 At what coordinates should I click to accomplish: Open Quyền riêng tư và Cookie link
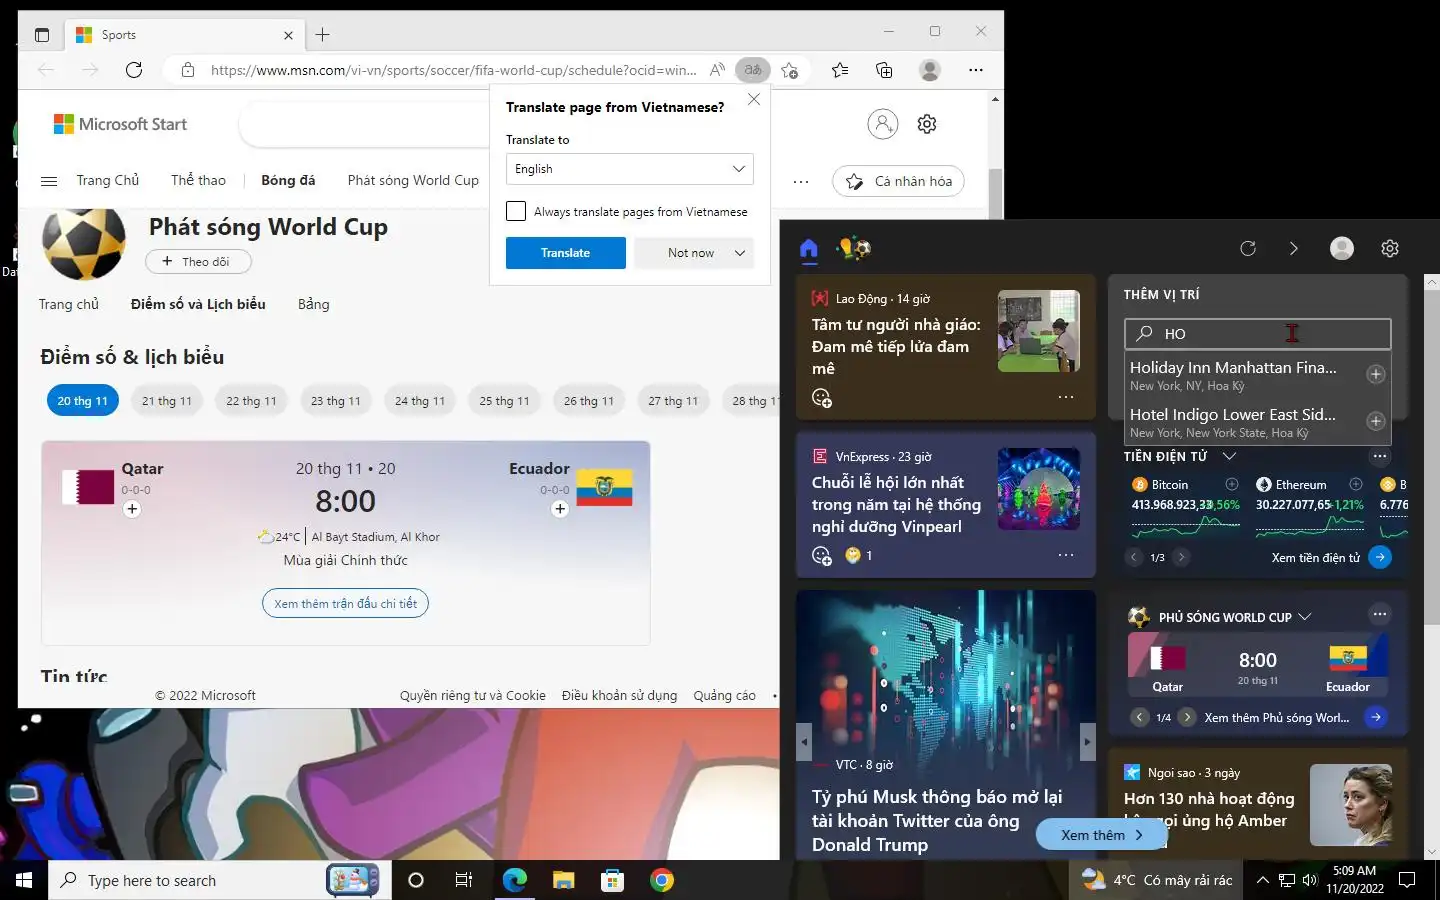point(473,695)
